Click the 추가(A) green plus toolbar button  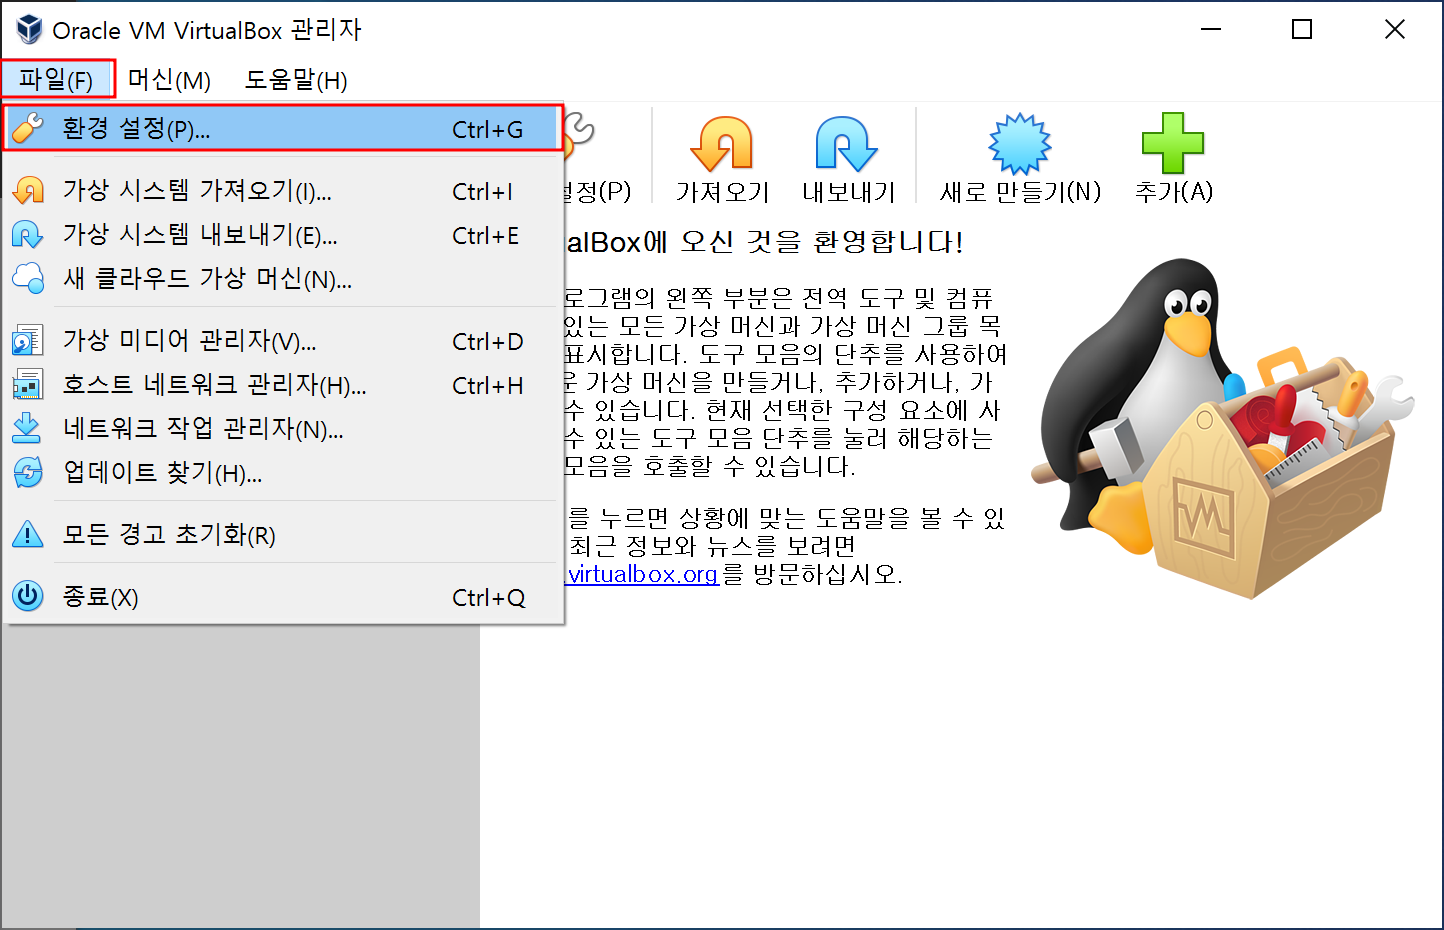pyautogui.click(x=1173, y=157)
